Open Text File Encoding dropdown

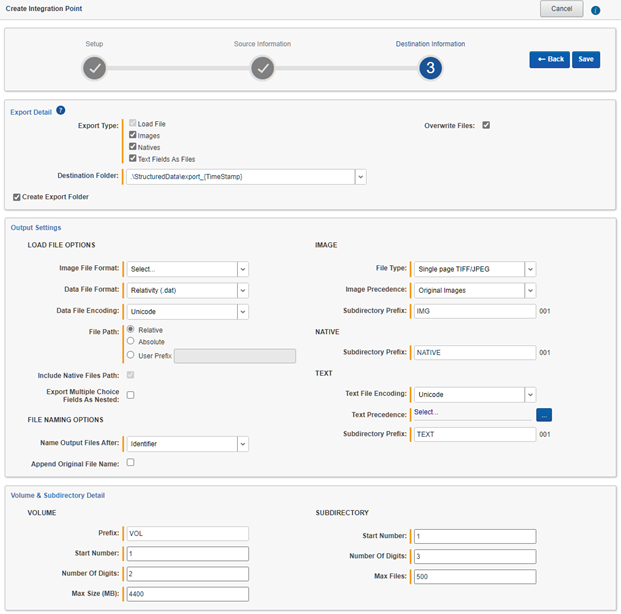point(530,395)
